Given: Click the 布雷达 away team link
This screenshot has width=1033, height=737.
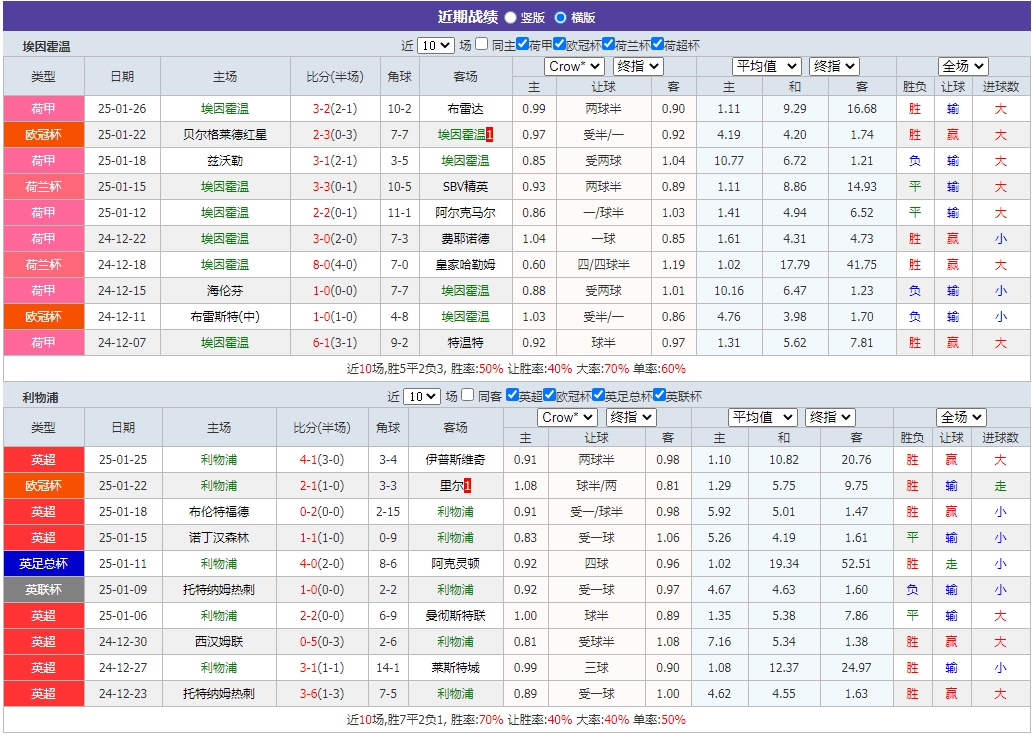Looking at the screenshot, I should coord(463,109).
